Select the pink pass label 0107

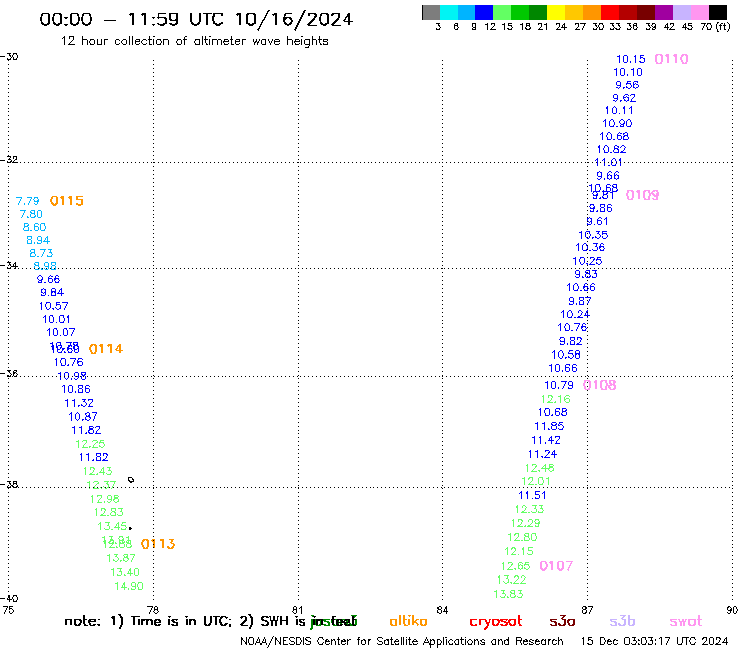point(556,566)
